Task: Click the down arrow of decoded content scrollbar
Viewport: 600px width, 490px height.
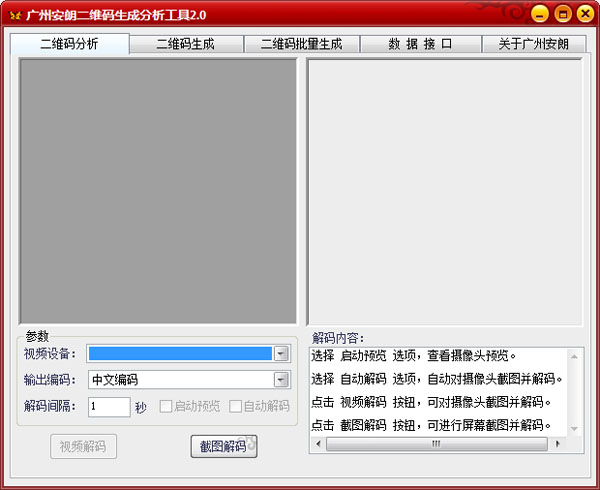Action: [x=575, y=430]
